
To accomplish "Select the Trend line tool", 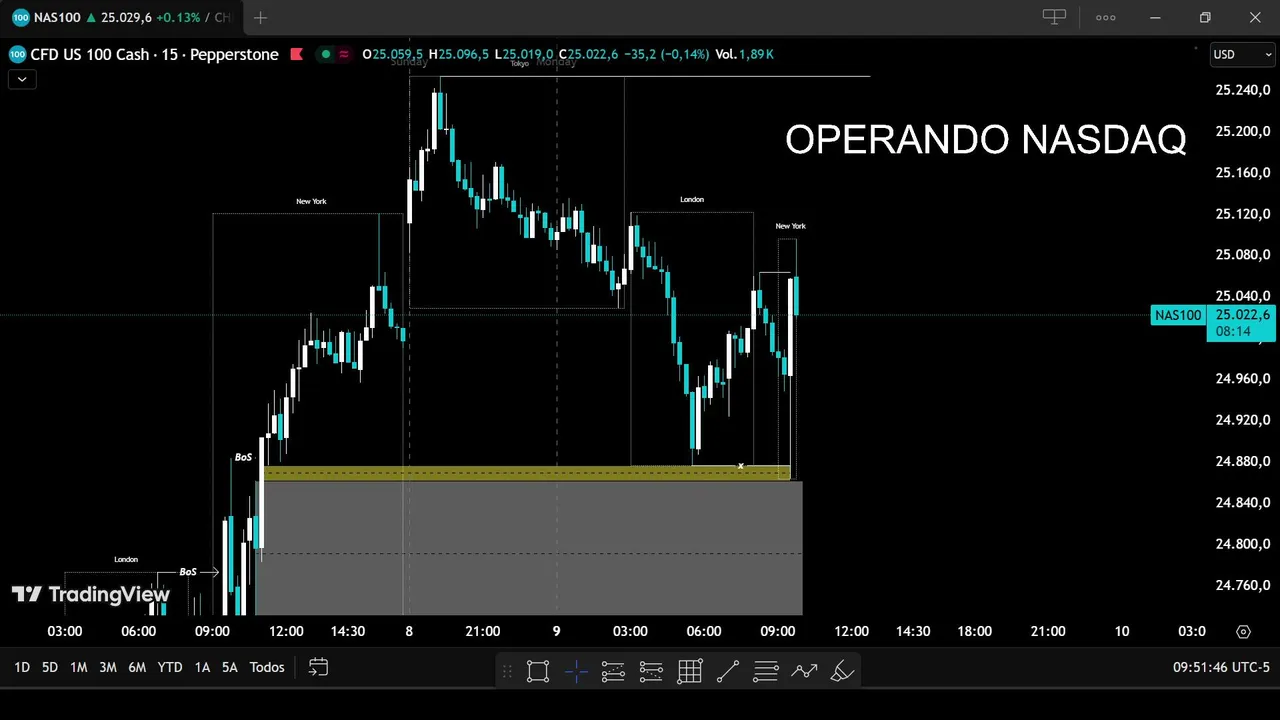I will click(x=728, y=671).
